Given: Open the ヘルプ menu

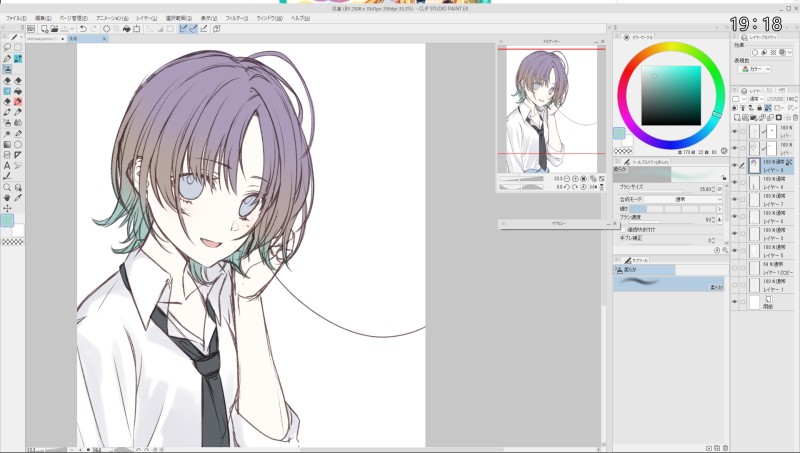Looking at the screenshot, I should coord(300,18).
